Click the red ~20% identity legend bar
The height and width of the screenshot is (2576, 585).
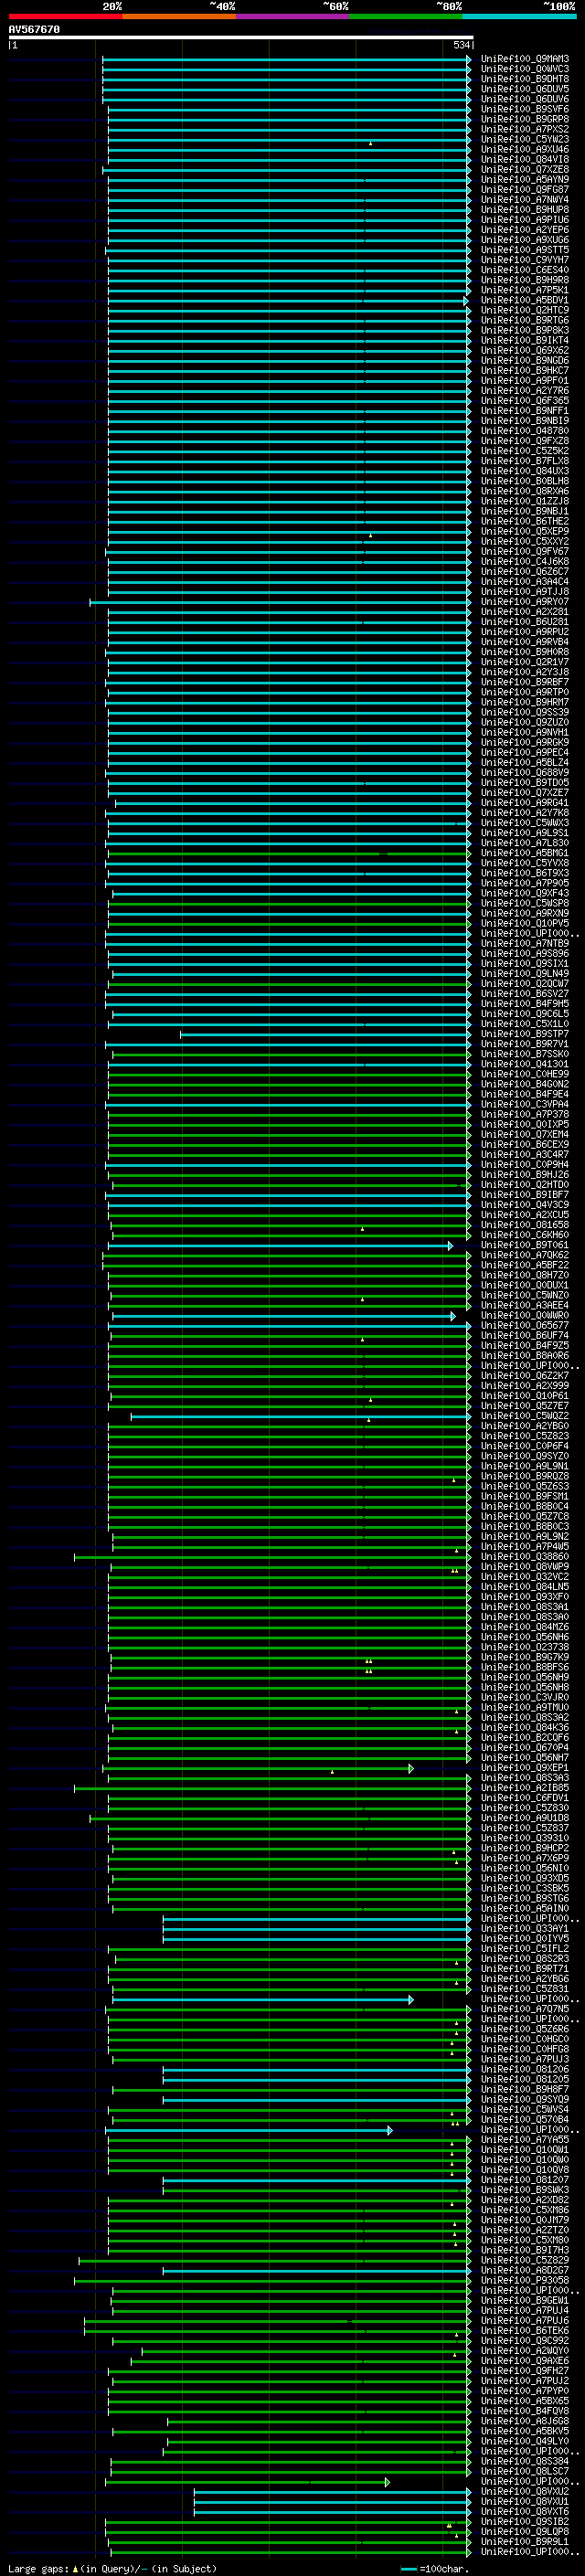tap(65, 16)
